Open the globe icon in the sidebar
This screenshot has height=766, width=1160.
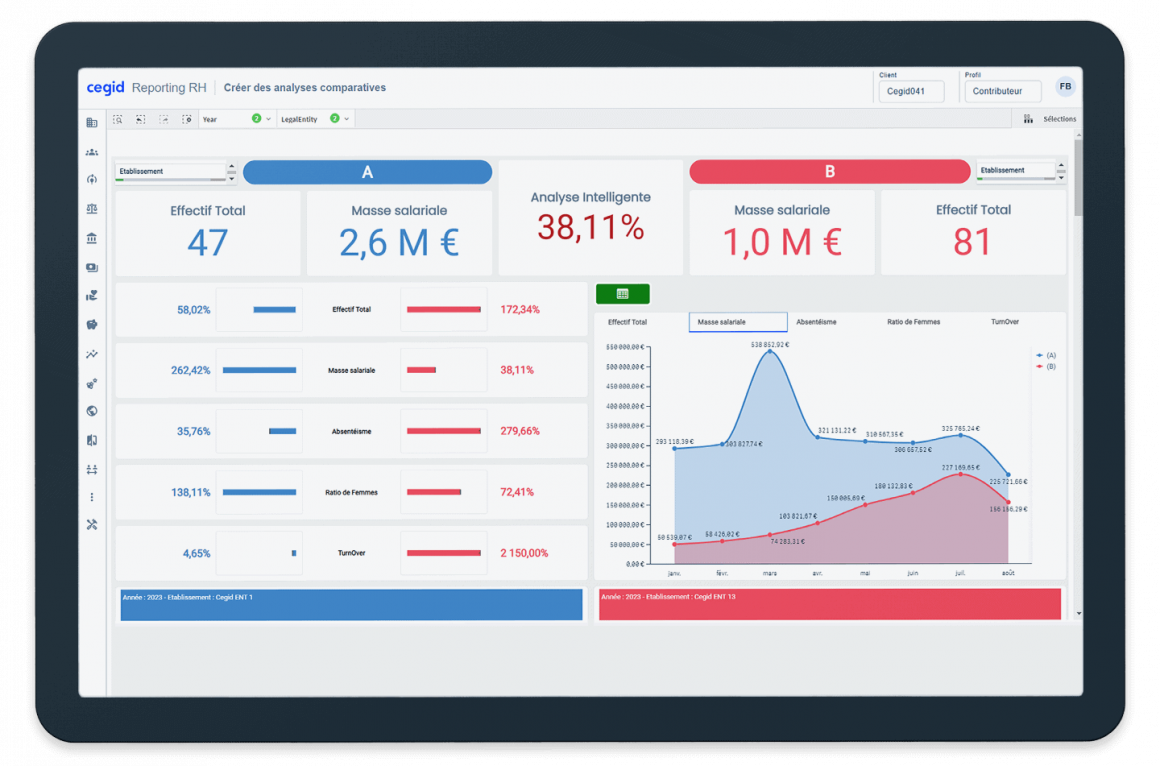coord(92,411)
